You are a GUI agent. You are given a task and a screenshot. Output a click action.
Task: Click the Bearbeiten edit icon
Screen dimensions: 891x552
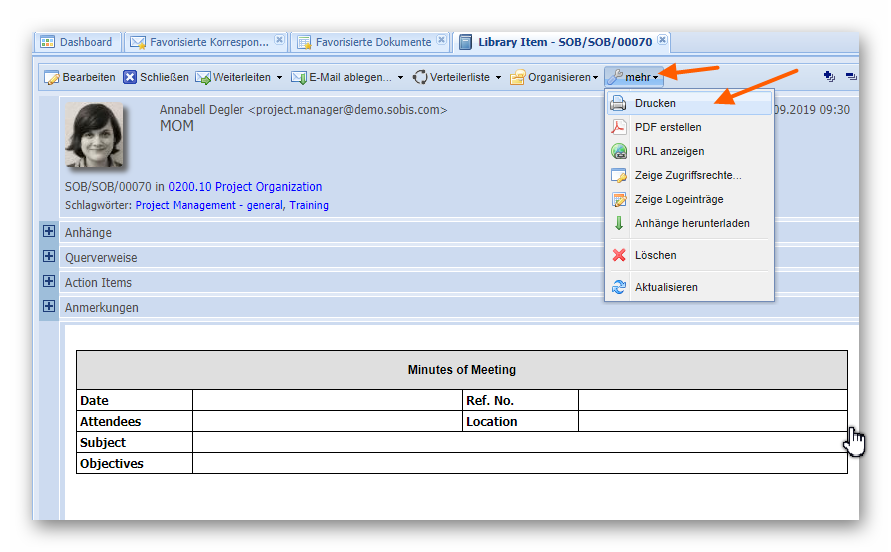click(x=52, y=77)
